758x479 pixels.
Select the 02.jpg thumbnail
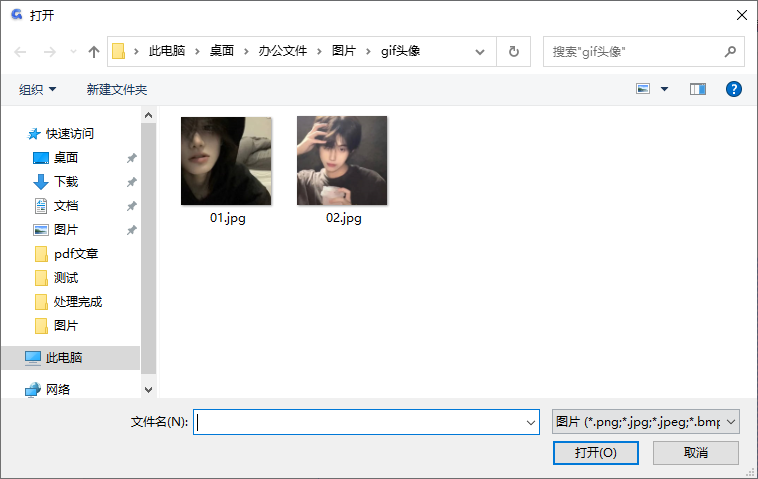click(x=342, y=161)
